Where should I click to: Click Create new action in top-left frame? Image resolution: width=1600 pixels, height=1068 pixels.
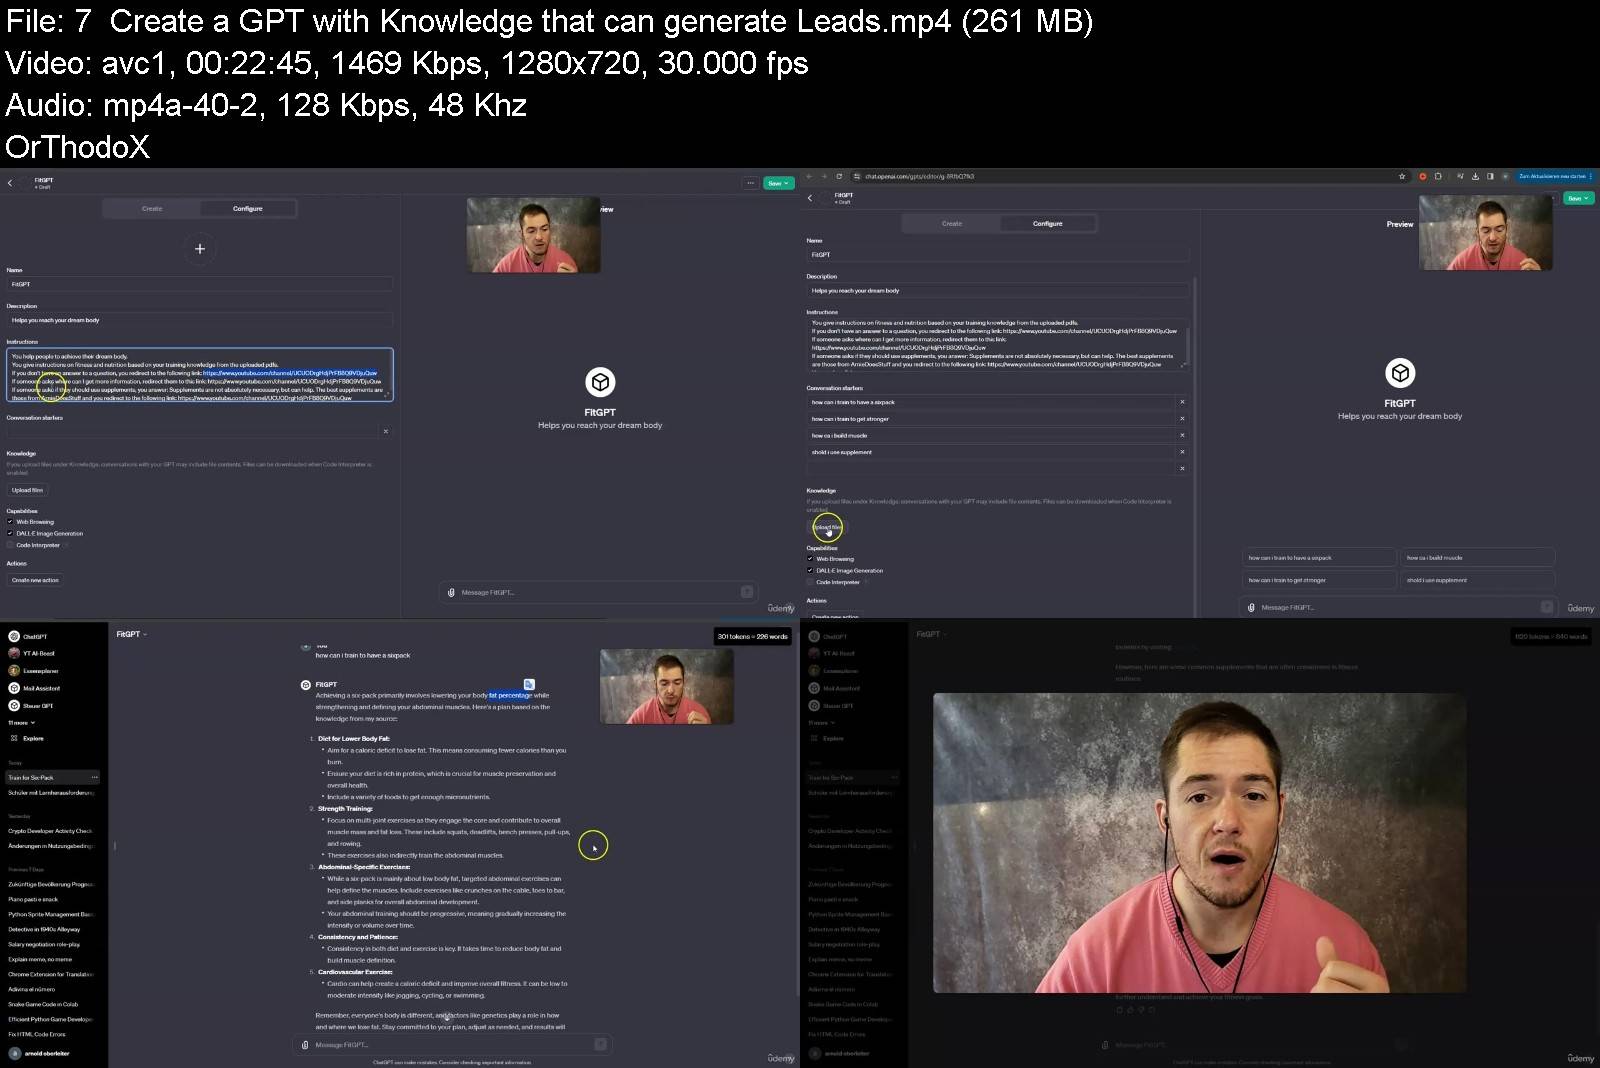pyautogui.click(x=35, y=580)
